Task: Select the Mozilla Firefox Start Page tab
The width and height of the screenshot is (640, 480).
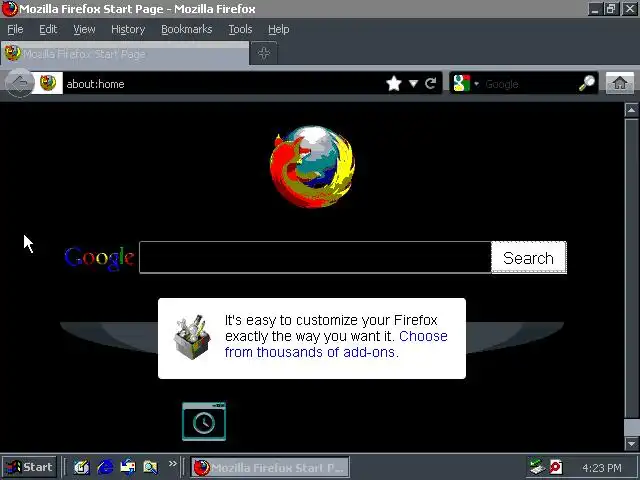Action: pos(124,53)
